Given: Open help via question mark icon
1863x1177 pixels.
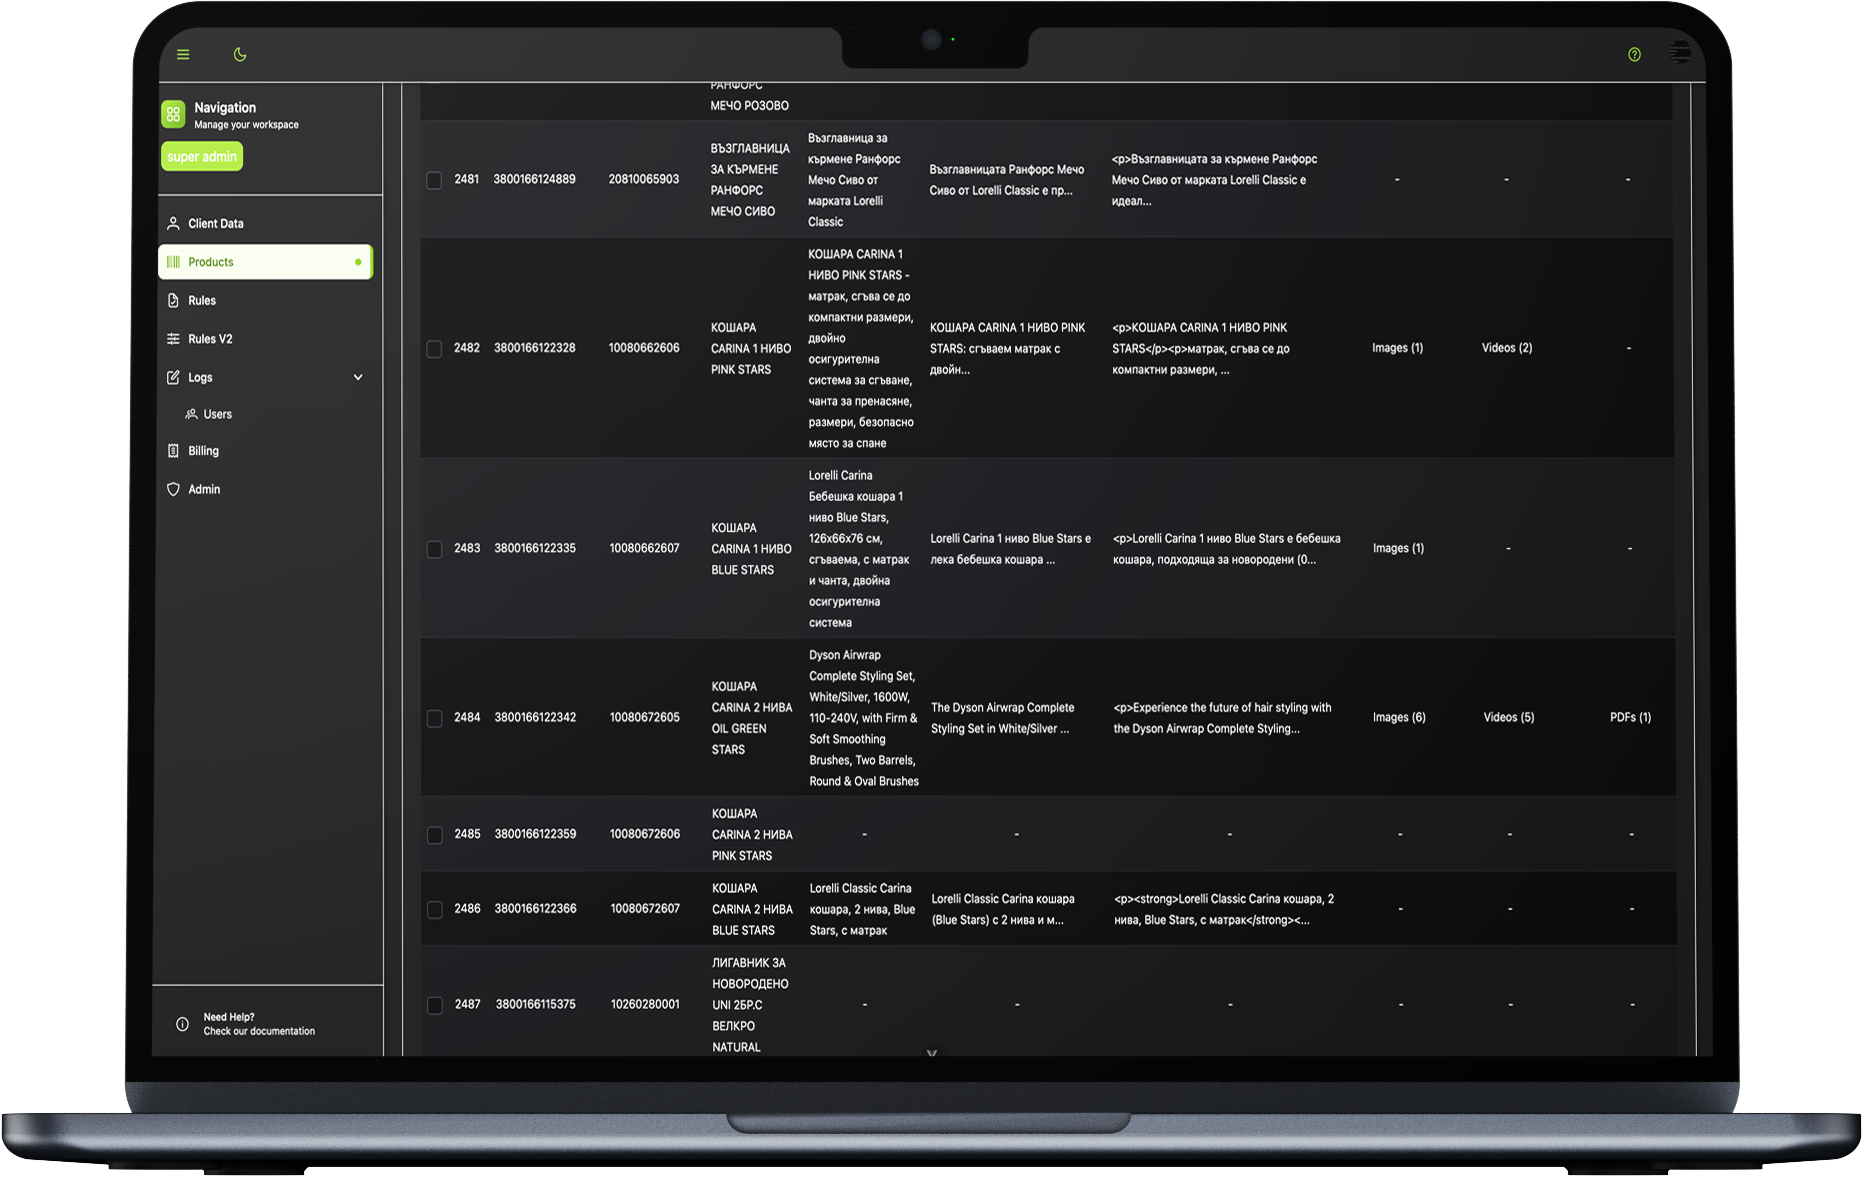Looking at the screenshot, I should tap(1634, 55).
